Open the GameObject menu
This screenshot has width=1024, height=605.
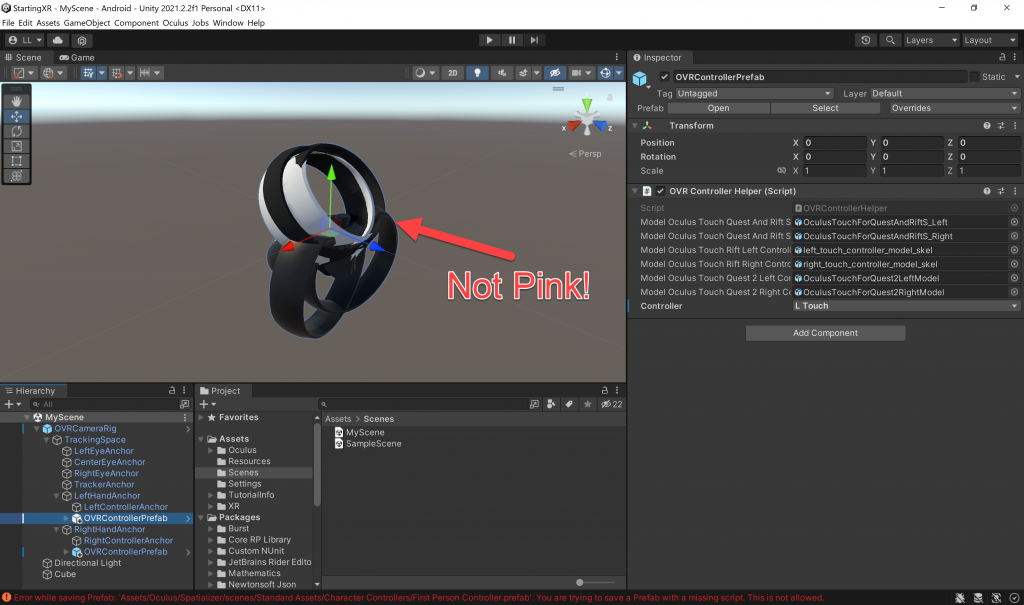[87, 23]
